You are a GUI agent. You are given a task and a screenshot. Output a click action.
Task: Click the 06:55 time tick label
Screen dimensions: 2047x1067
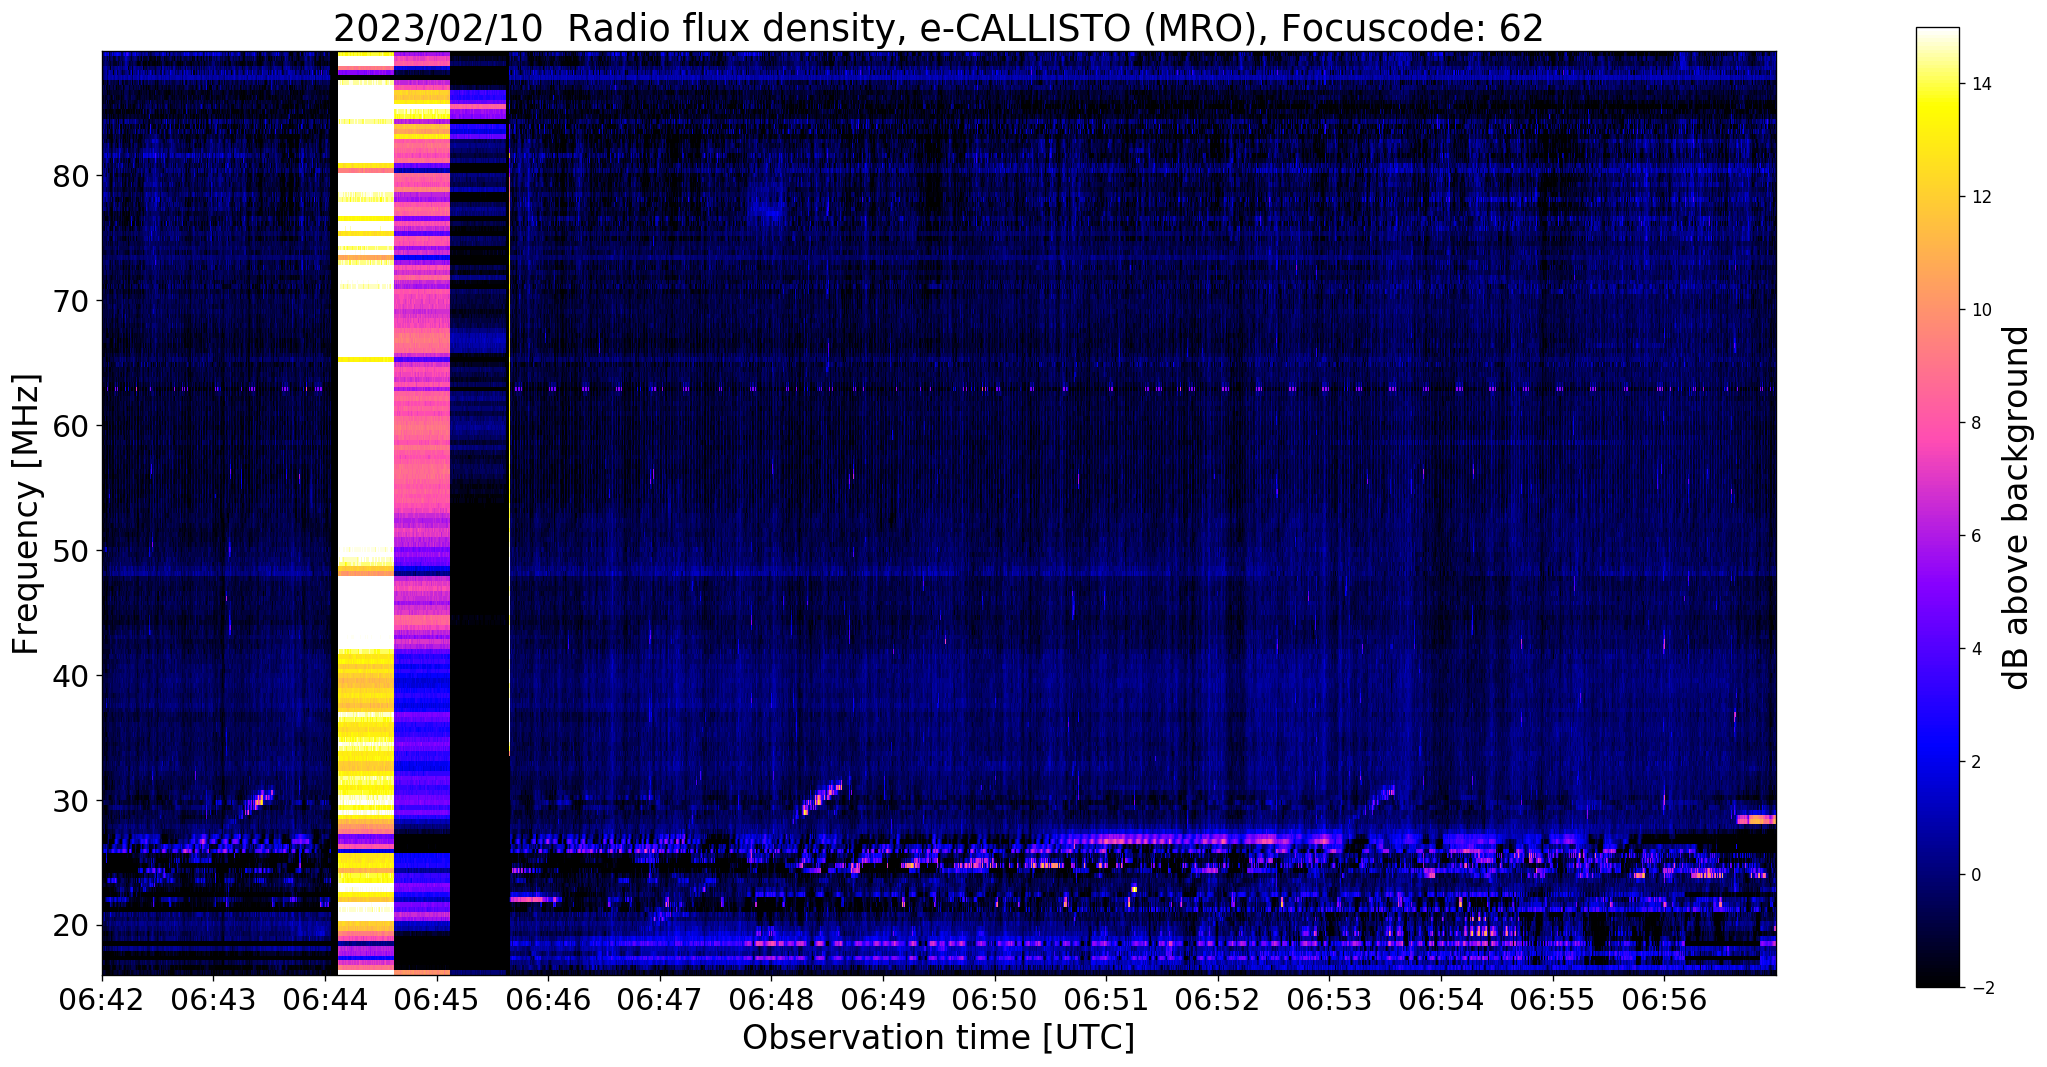pyautogui.click(x=1553, y=998)
